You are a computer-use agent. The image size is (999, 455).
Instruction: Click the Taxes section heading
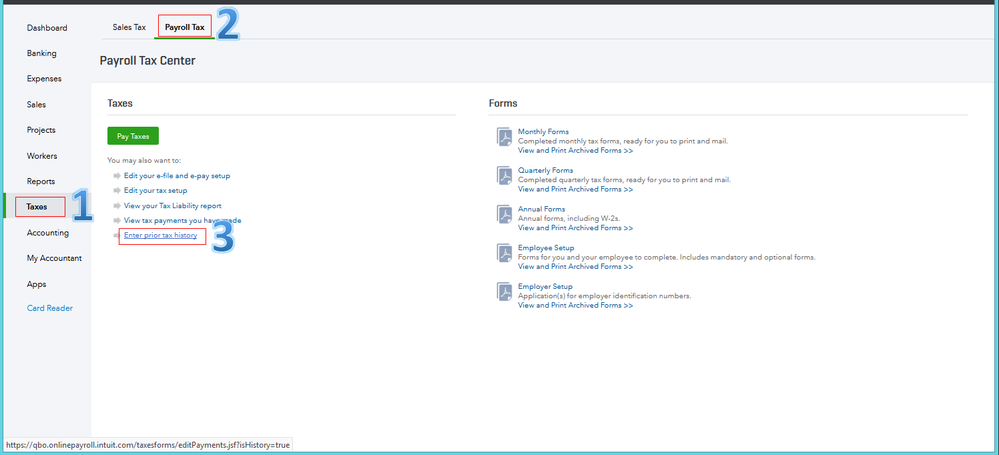point(120,103)
